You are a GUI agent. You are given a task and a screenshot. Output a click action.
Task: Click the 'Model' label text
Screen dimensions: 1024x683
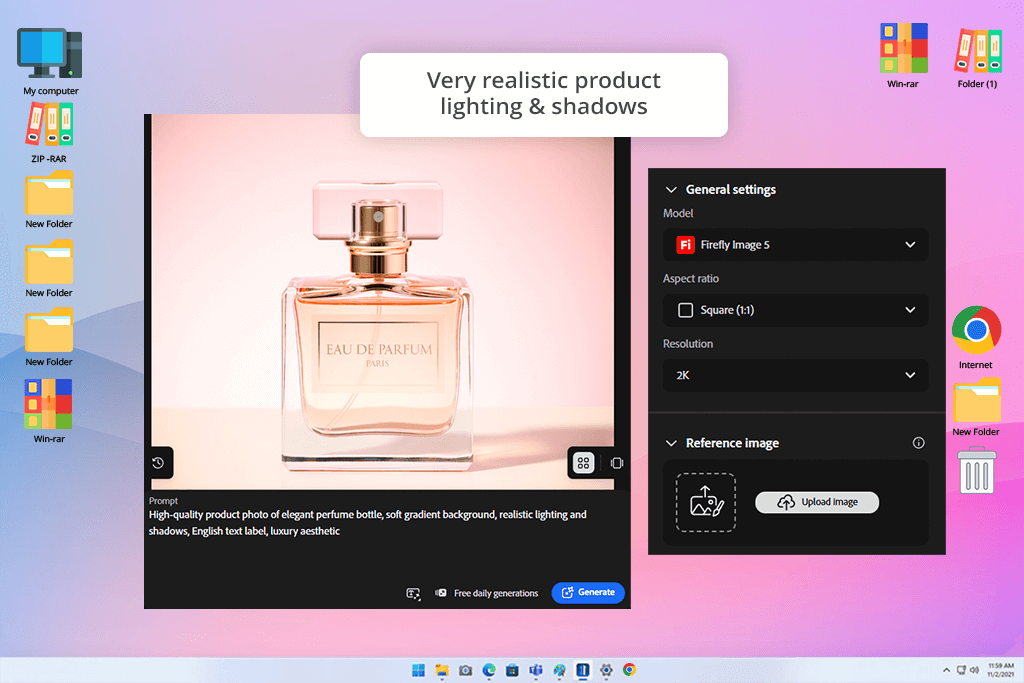click(x=678, y=213)
